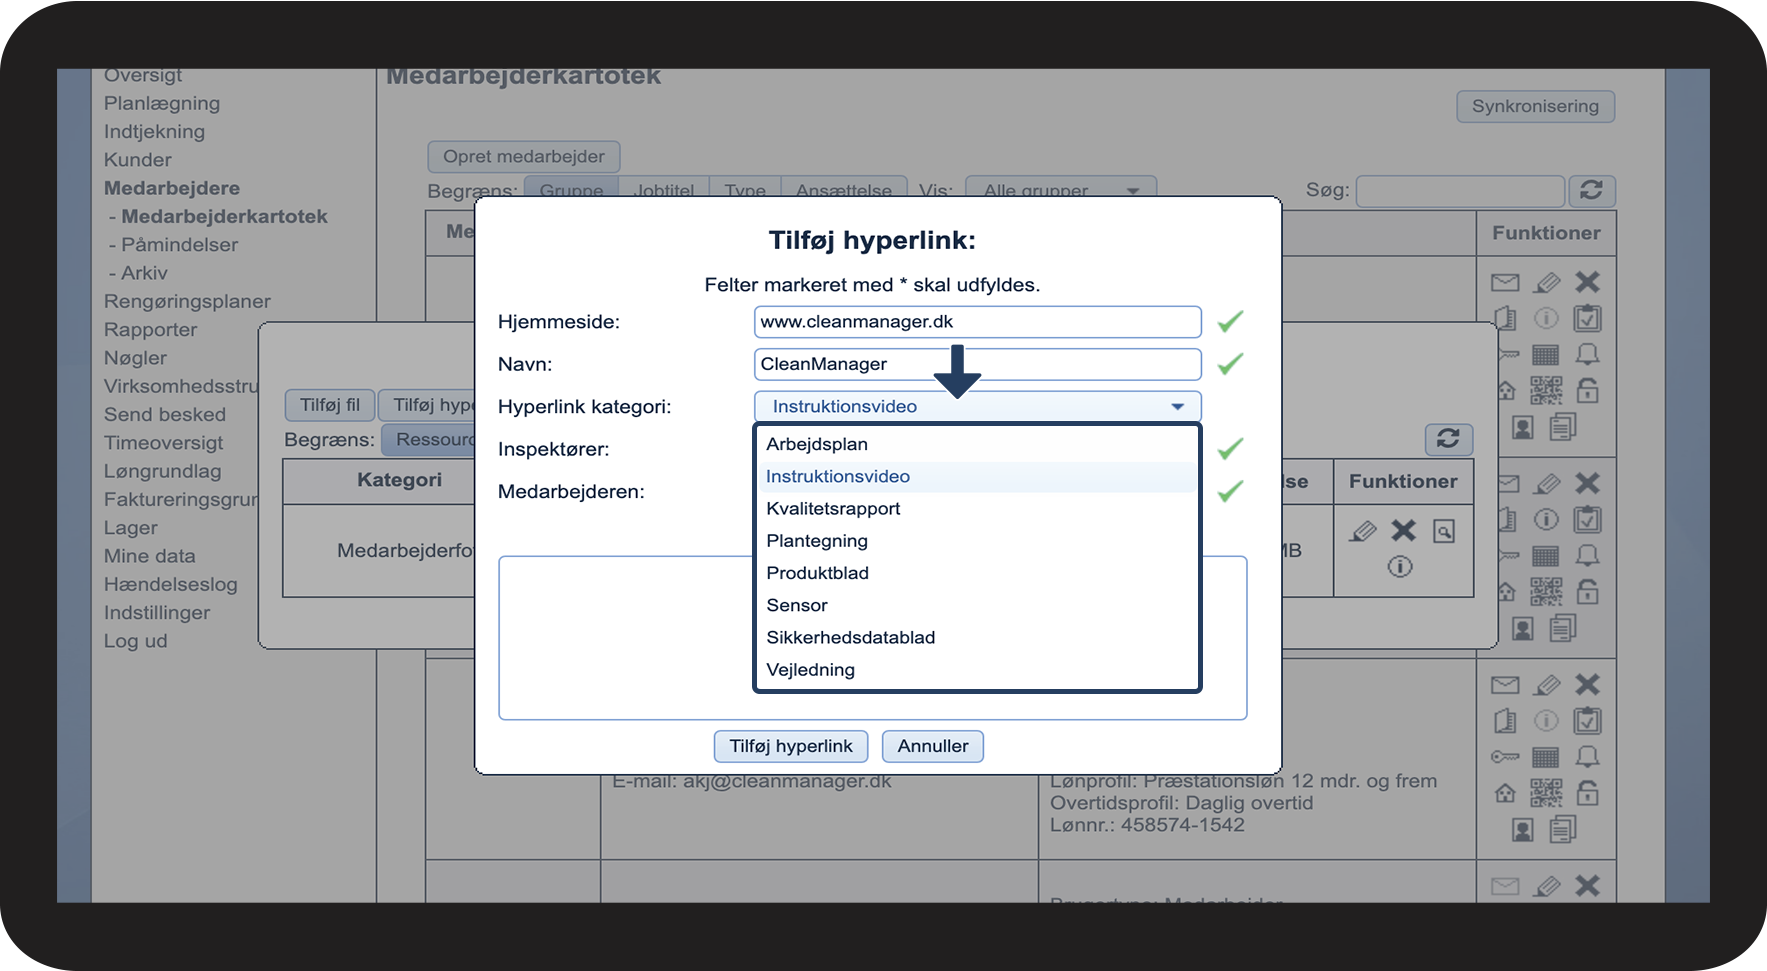Go to Rengøringsplaner in the sidebar
The width and height of the screenshot is (1767, 971).
click(187, 301)
